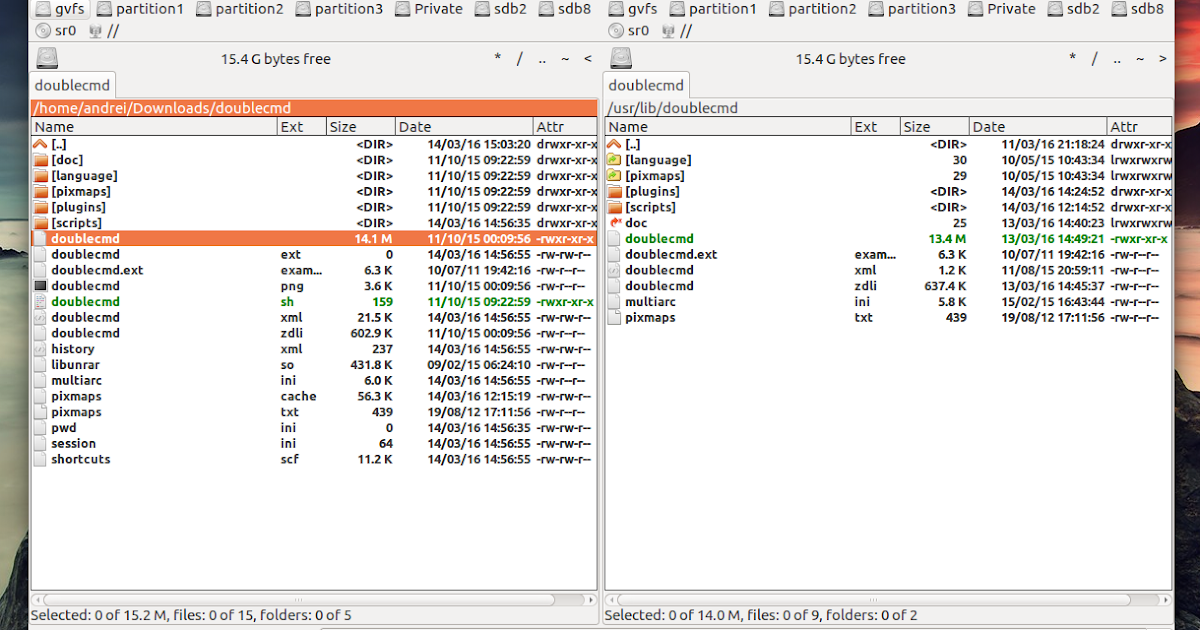Go to root with the "/" button, left panel
Viewport: 1200px width, 630px height.
click(x=519, y=58)
